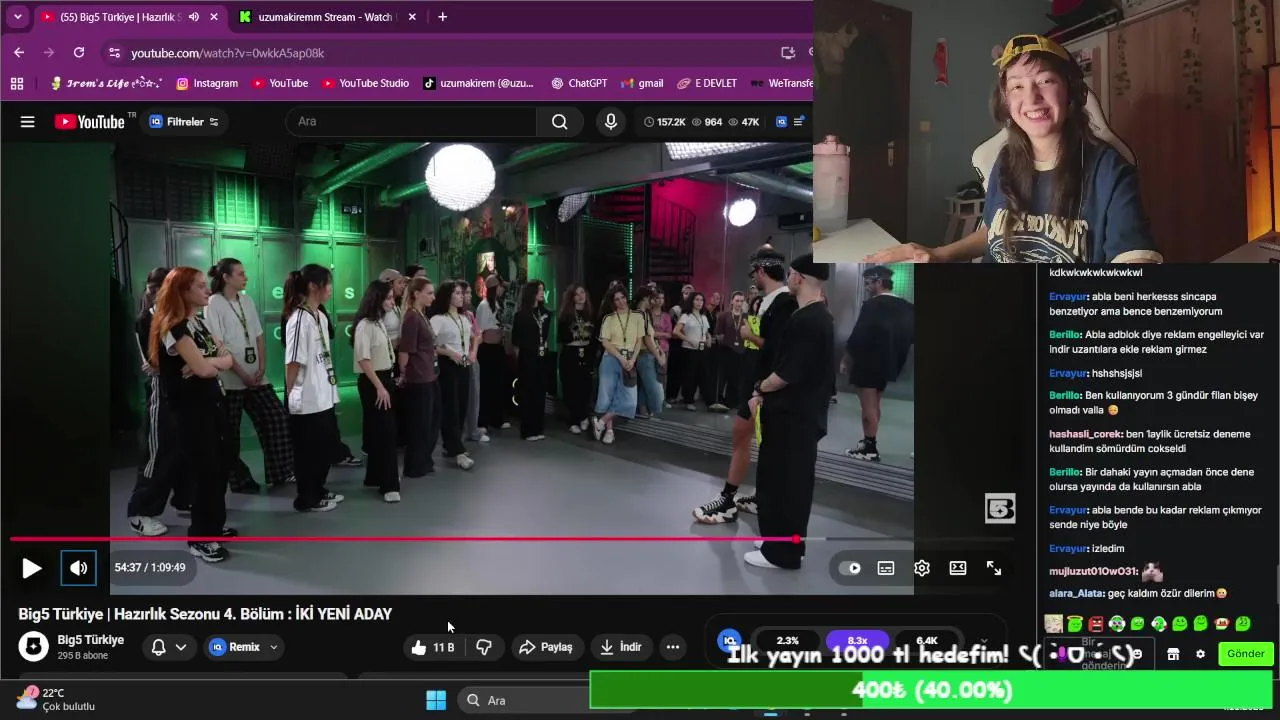Open the tab search dropdown arrow

coord(17,17)
